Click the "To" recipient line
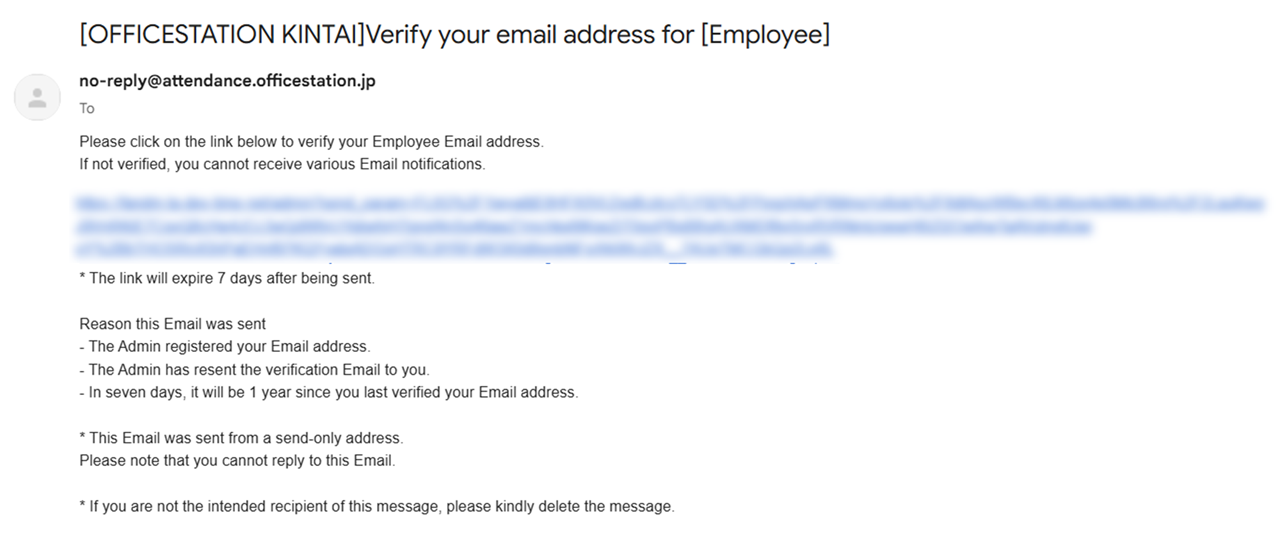1280x533 pixels. (x=87, y=108)
